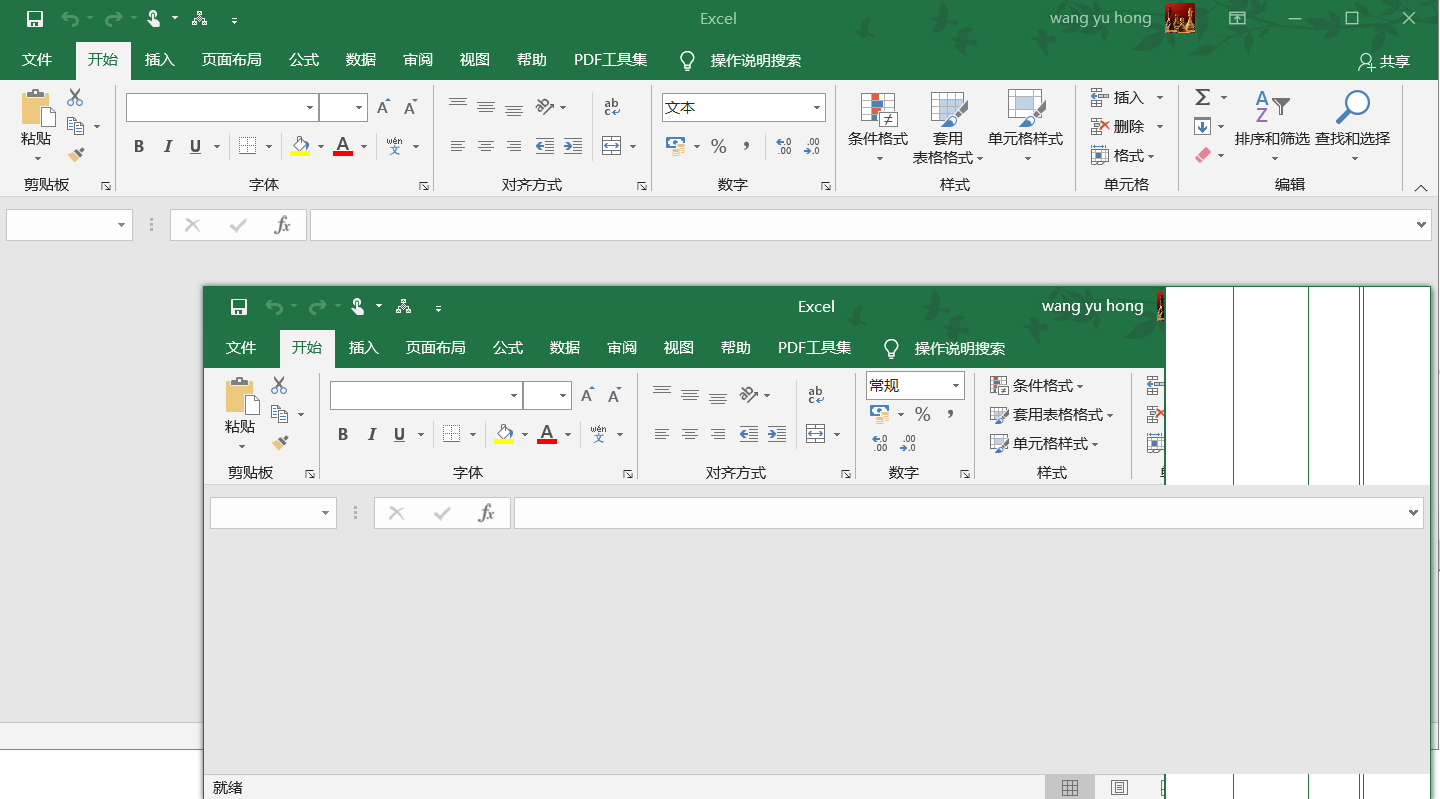Viewport: 1440px width, 799px height.
Task: Open 套用表格格式 dropdown in front window
Action: click(1051, 414)
